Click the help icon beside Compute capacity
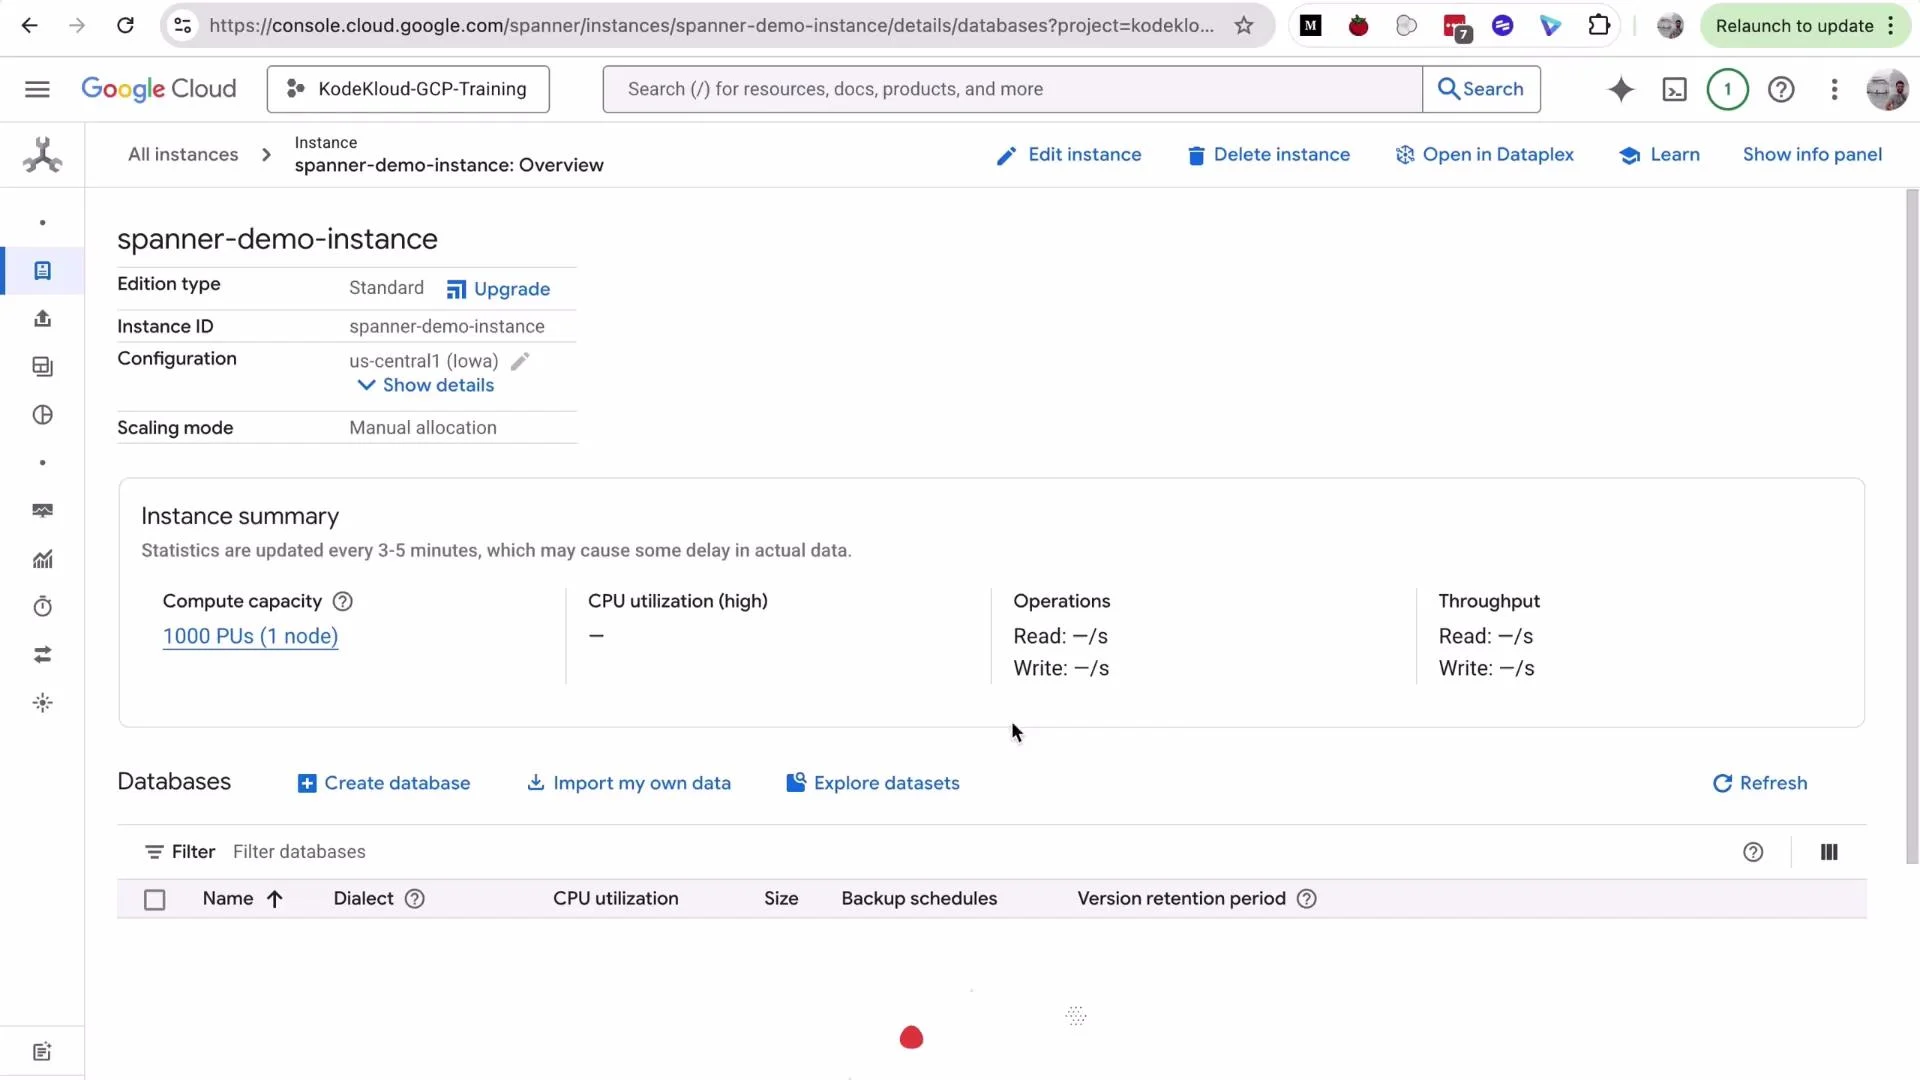Image resolution: width=1920 pixels, height=1080 pixels. pyautogui.click(x=342, y=601)
